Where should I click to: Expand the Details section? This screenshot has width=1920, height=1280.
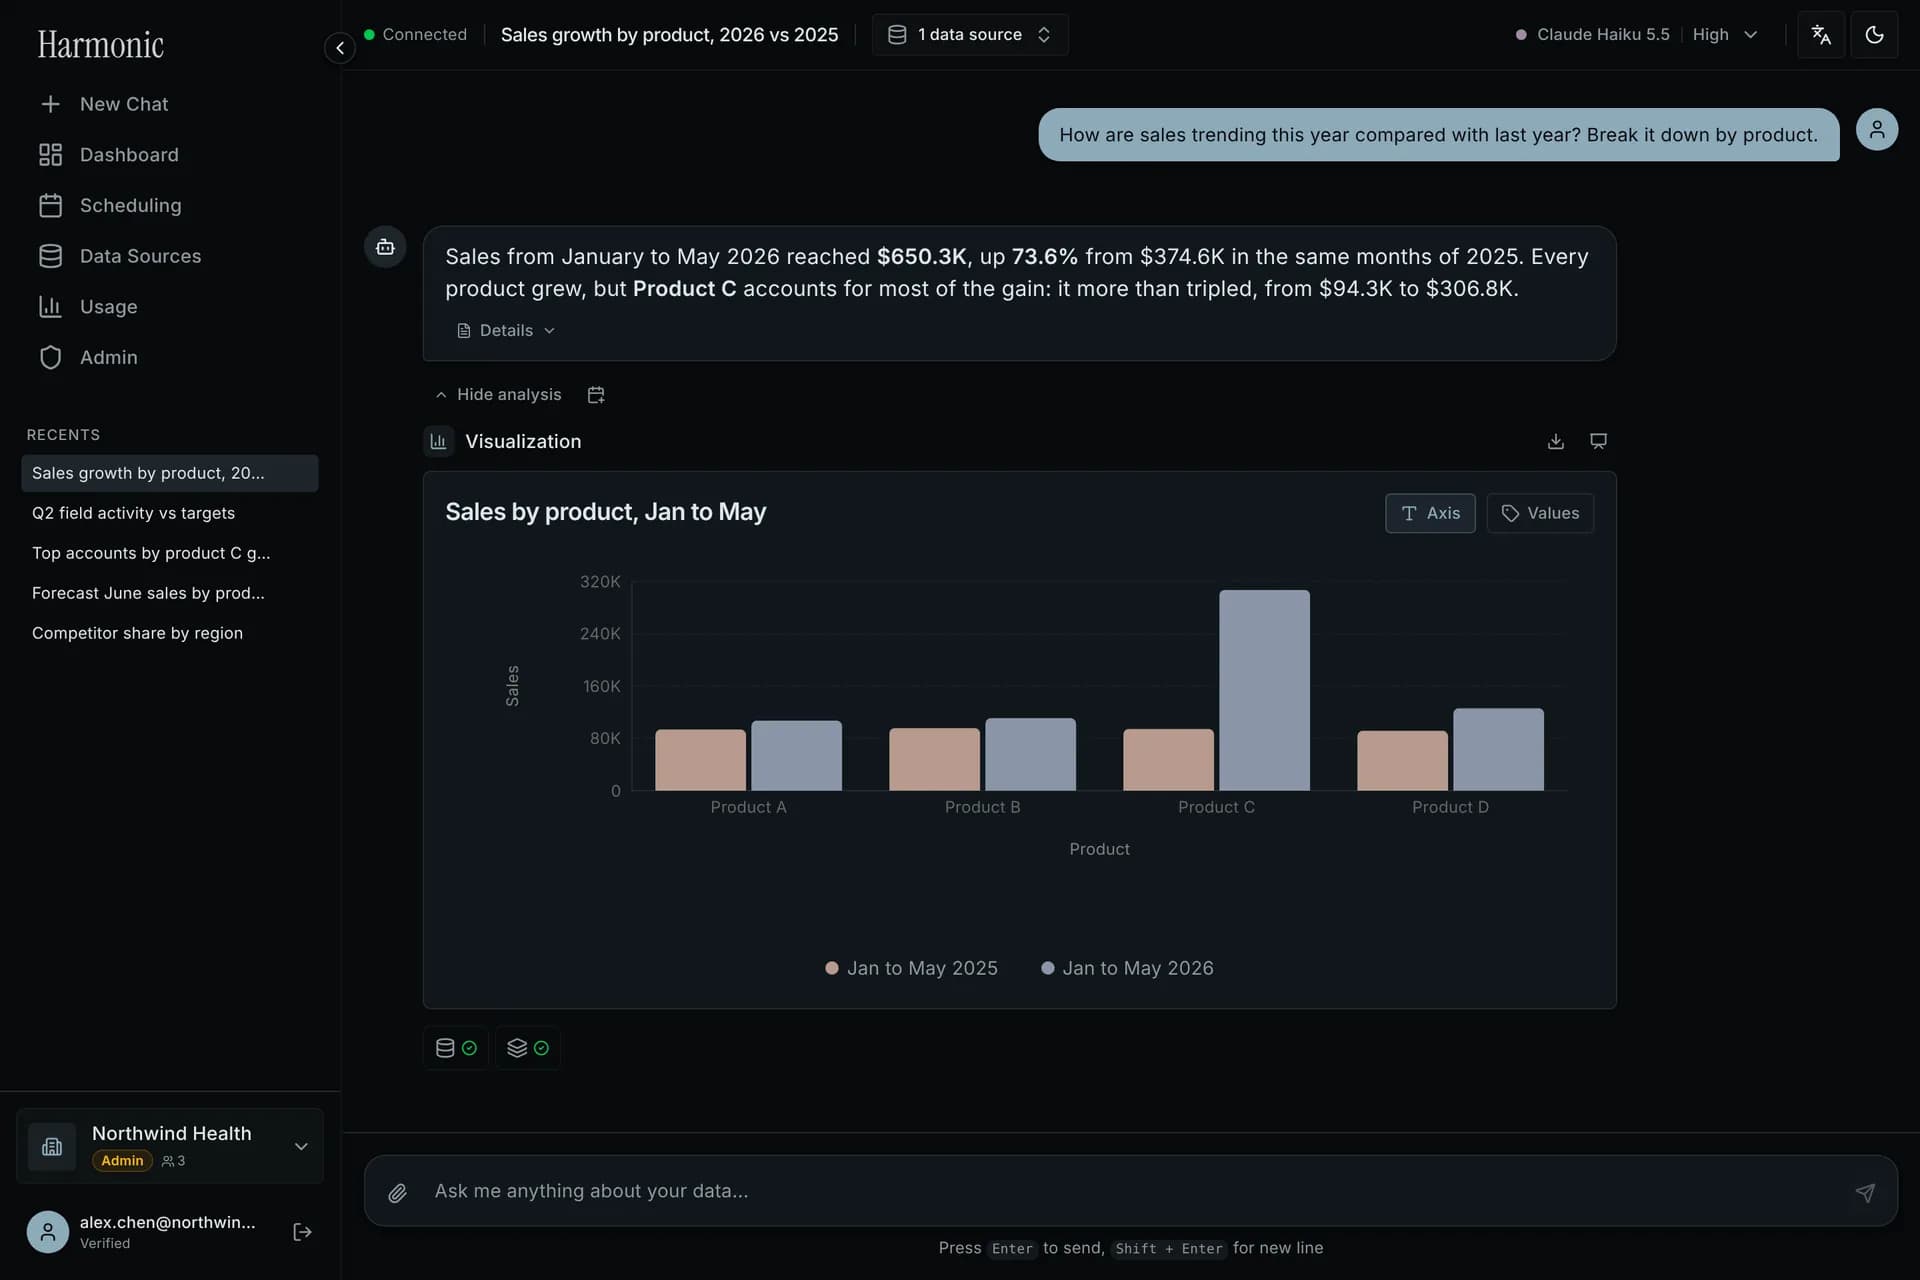(505, 330)
